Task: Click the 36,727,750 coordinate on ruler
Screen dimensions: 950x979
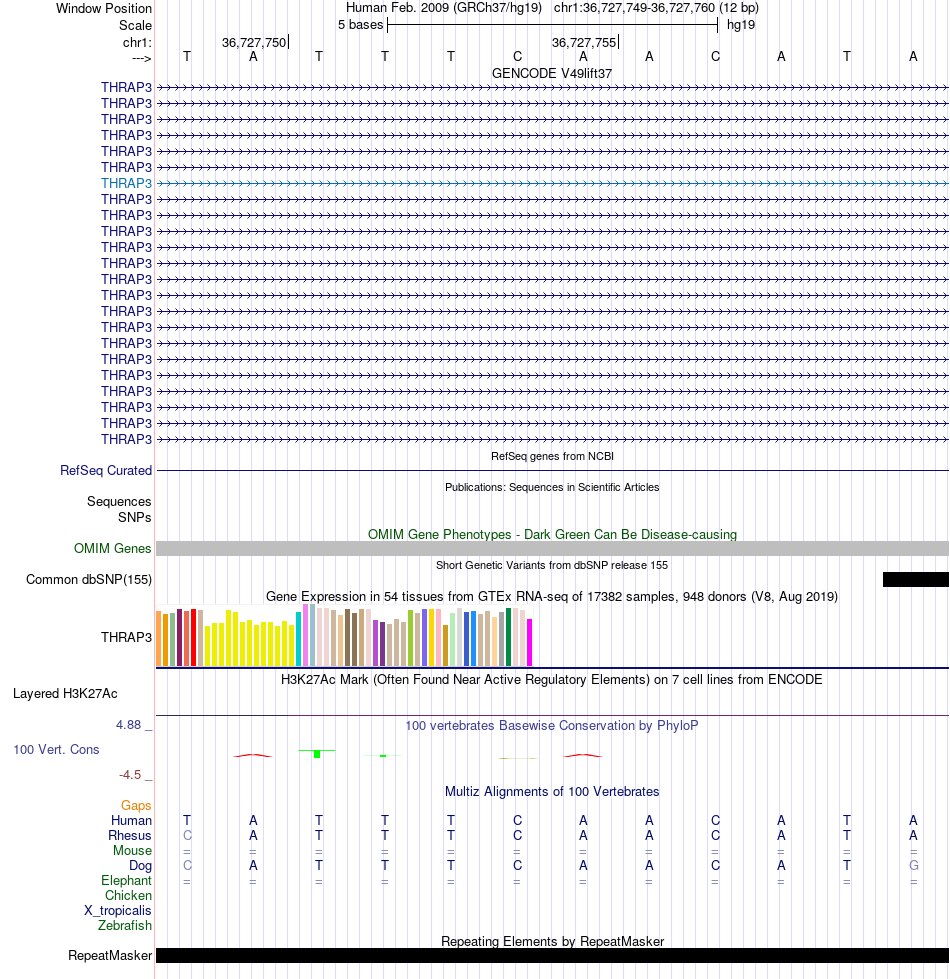Action: [x=254, y=42]
